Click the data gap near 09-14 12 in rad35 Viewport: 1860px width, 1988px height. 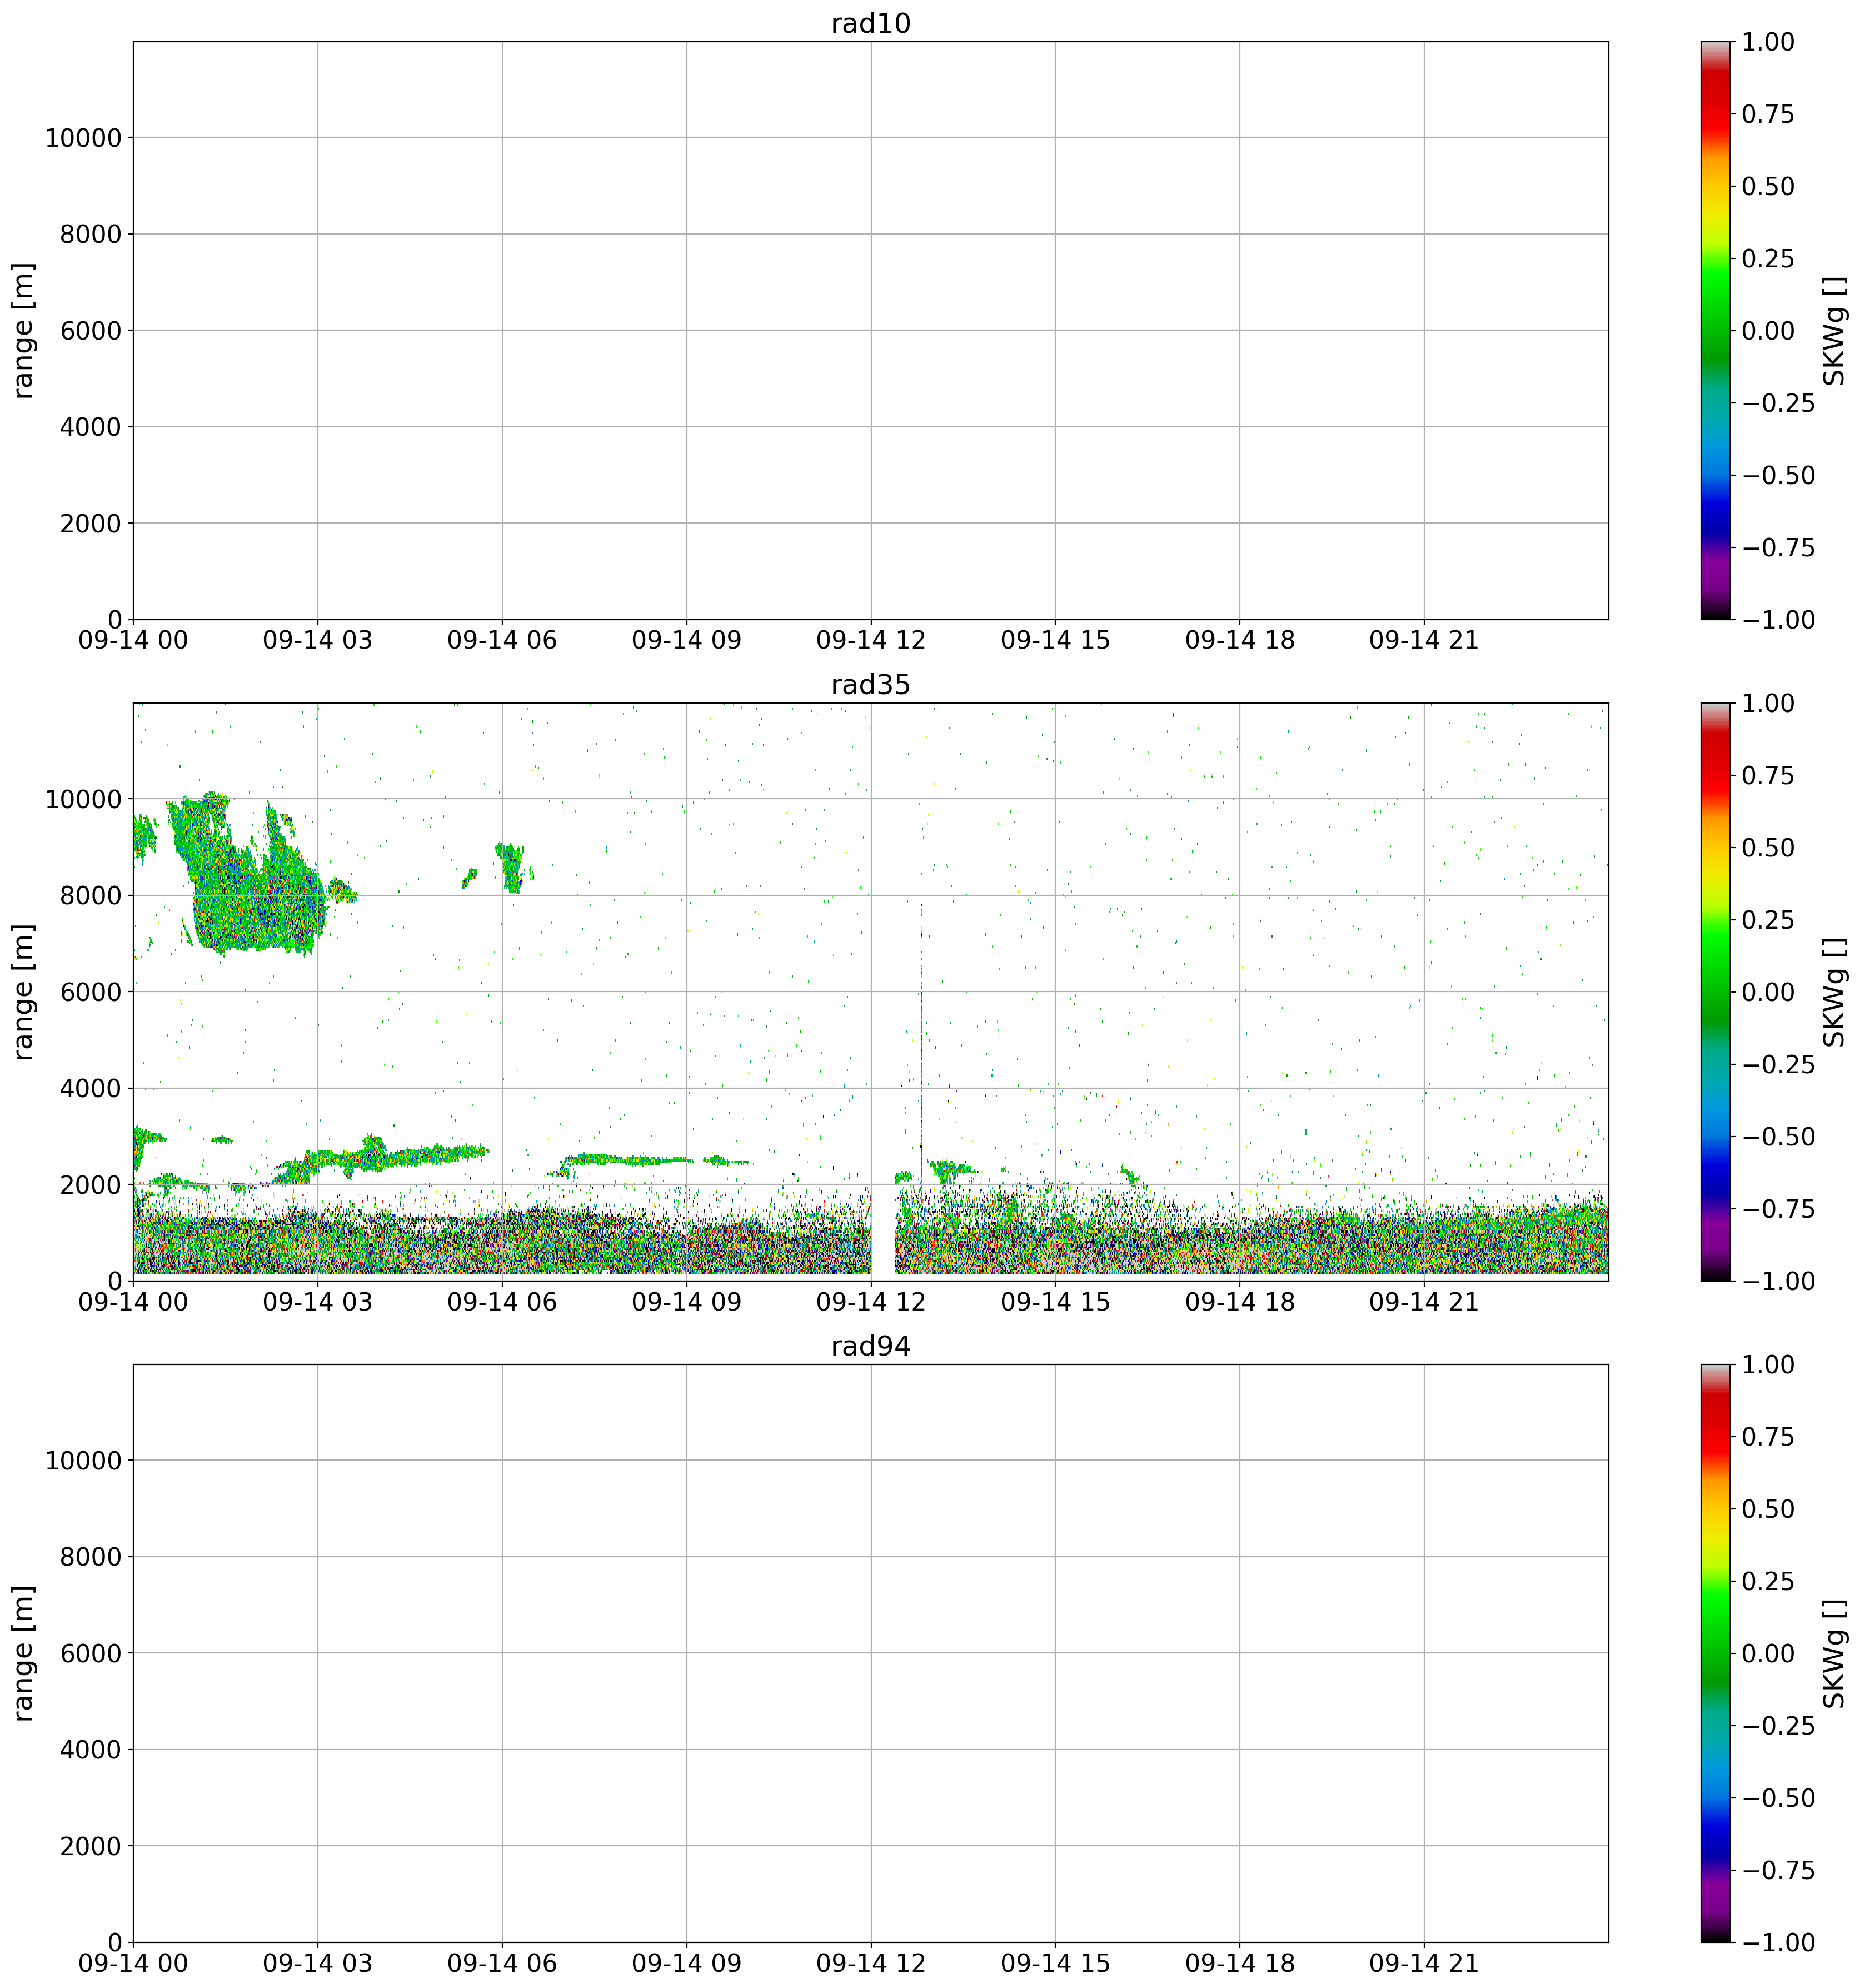(882, 1230)
